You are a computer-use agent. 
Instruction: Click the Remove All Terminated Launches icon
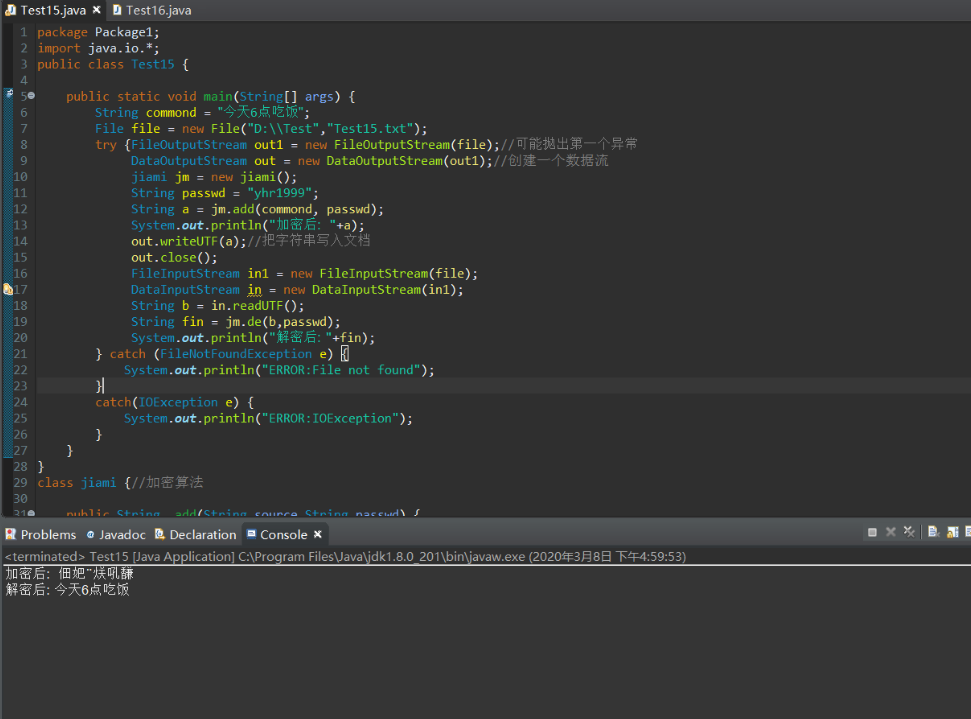coord(909,533)
